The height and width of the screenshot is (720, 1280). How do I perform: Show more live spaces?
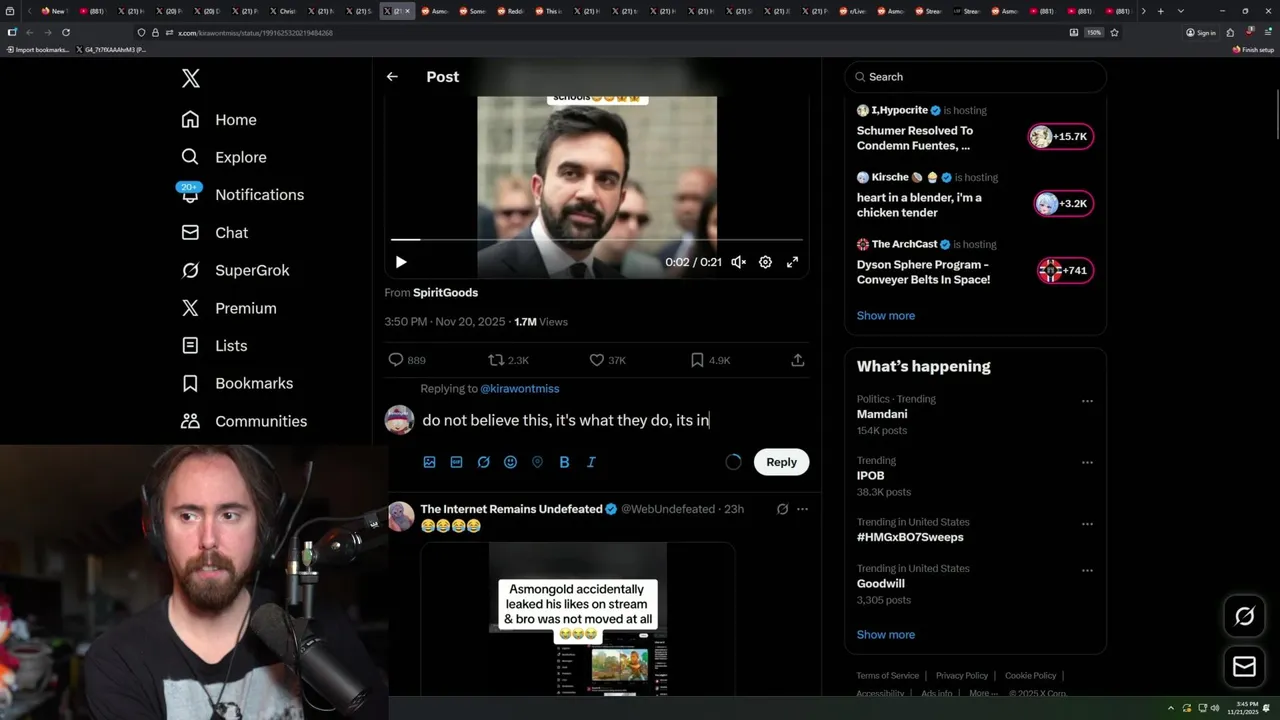click(885, 316)
